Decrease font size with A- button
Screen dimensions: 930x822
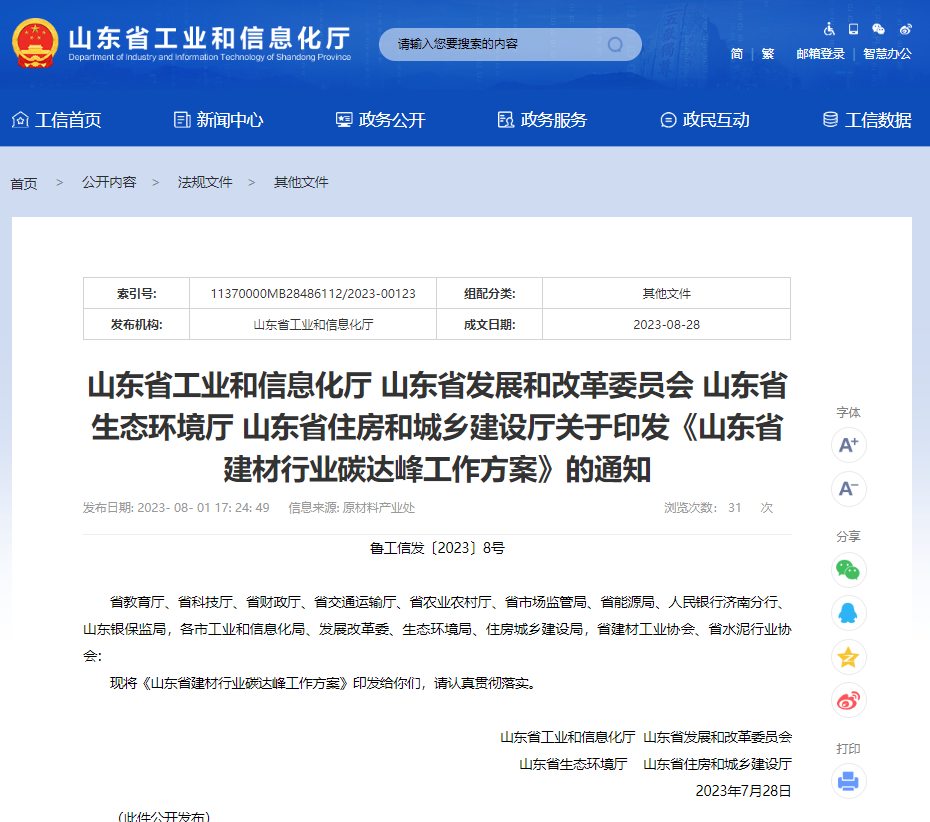coord(848,489)
